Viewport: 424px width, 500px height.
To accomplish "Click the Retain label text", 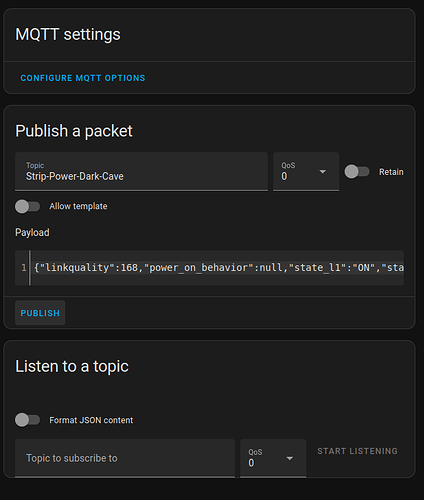I will (391, 172).
